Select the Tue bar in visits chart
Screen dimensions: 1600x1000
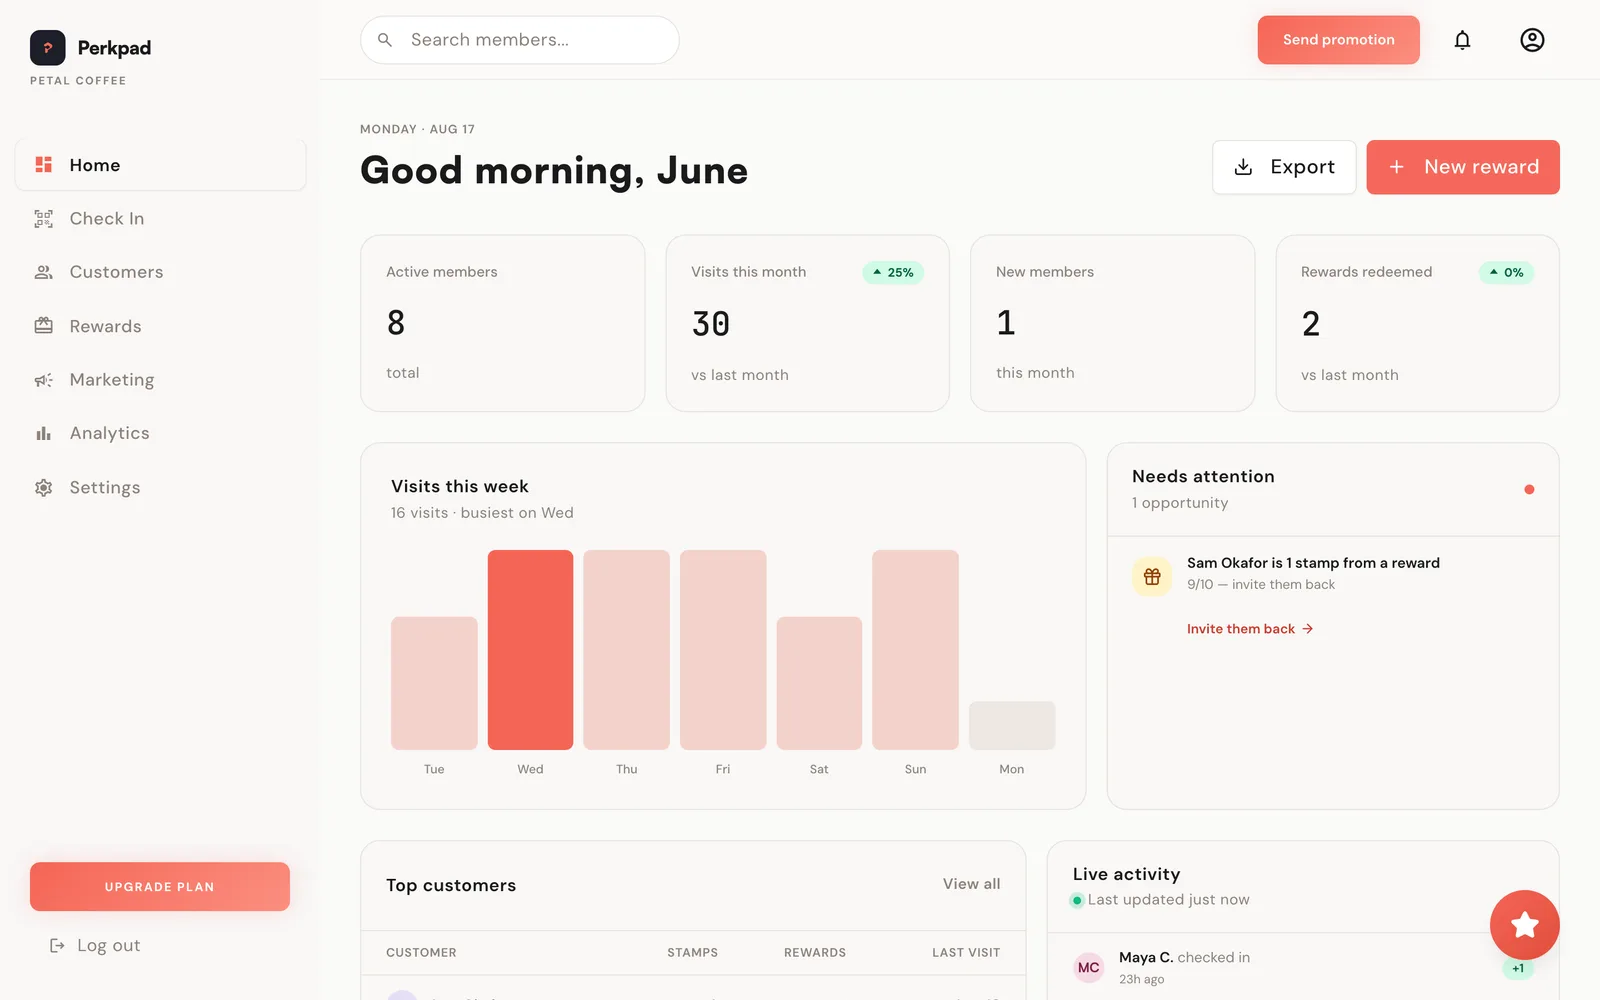pyautogui.click(x=434, y=683)
